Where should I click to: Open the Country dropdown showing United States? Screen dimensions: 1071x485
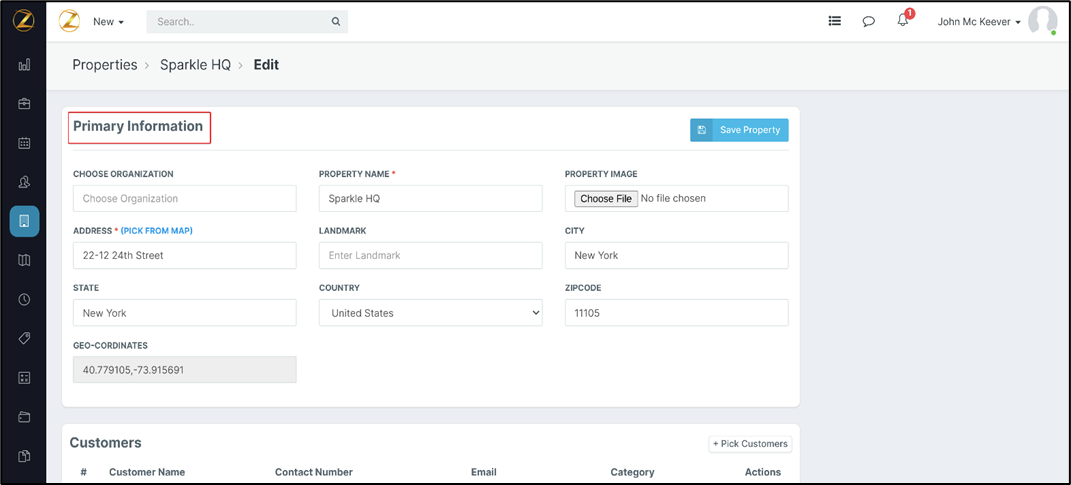tap(431, 313)
